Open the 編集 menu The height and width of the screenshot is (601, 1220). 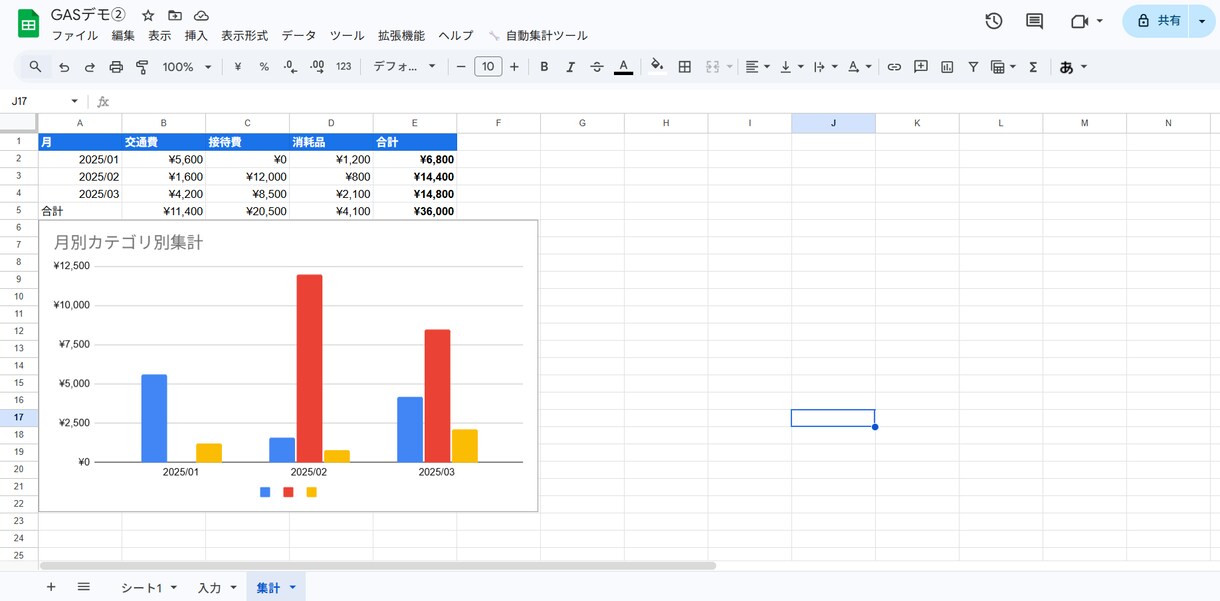click(123, 36)
